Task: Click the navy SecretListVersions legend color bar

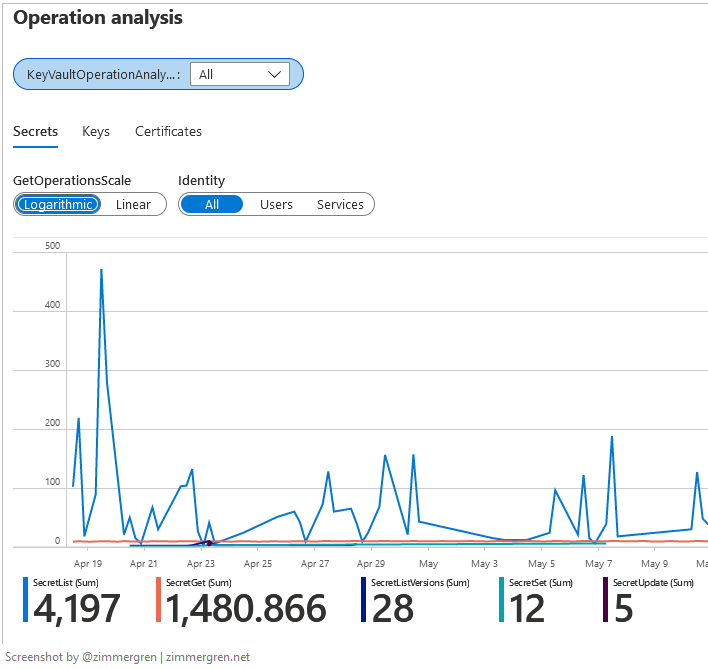Action: coord(362,600)
